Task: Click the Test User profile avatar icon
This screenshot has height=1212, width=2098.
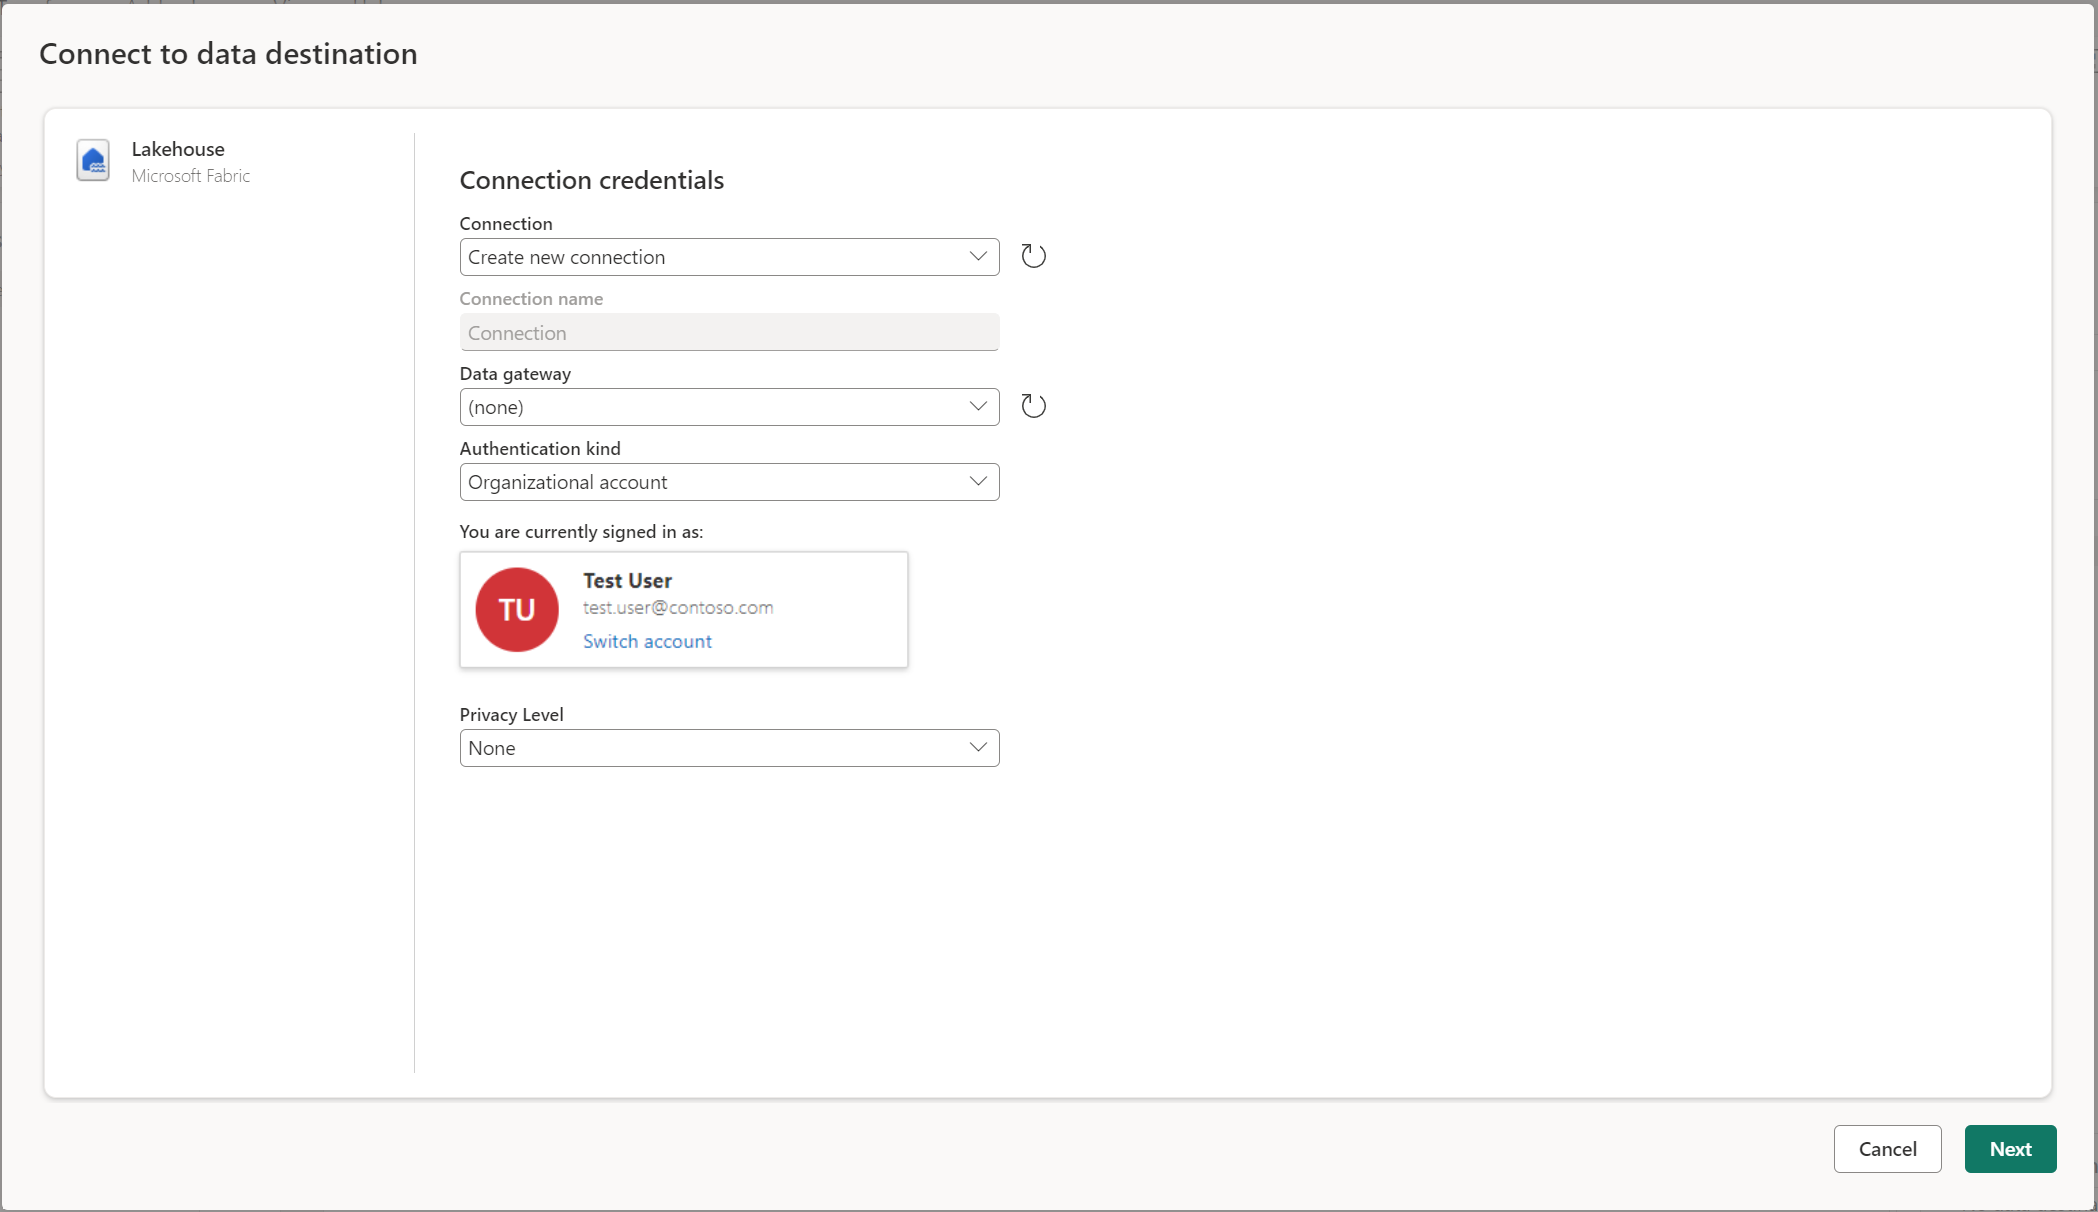Action: [517, 609]
